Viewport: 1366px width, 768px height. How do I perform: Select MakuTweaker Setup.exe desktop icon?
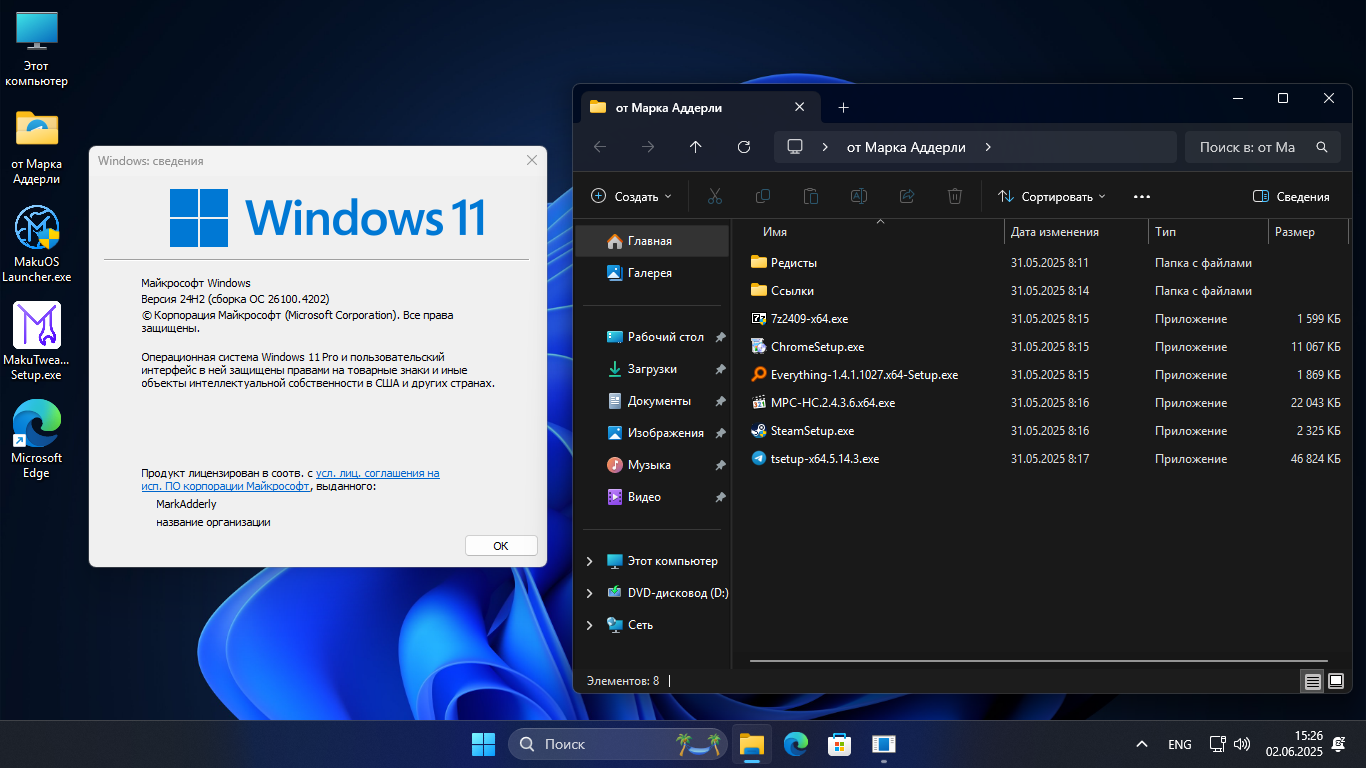pyautogui.click(x=37, y=342)
